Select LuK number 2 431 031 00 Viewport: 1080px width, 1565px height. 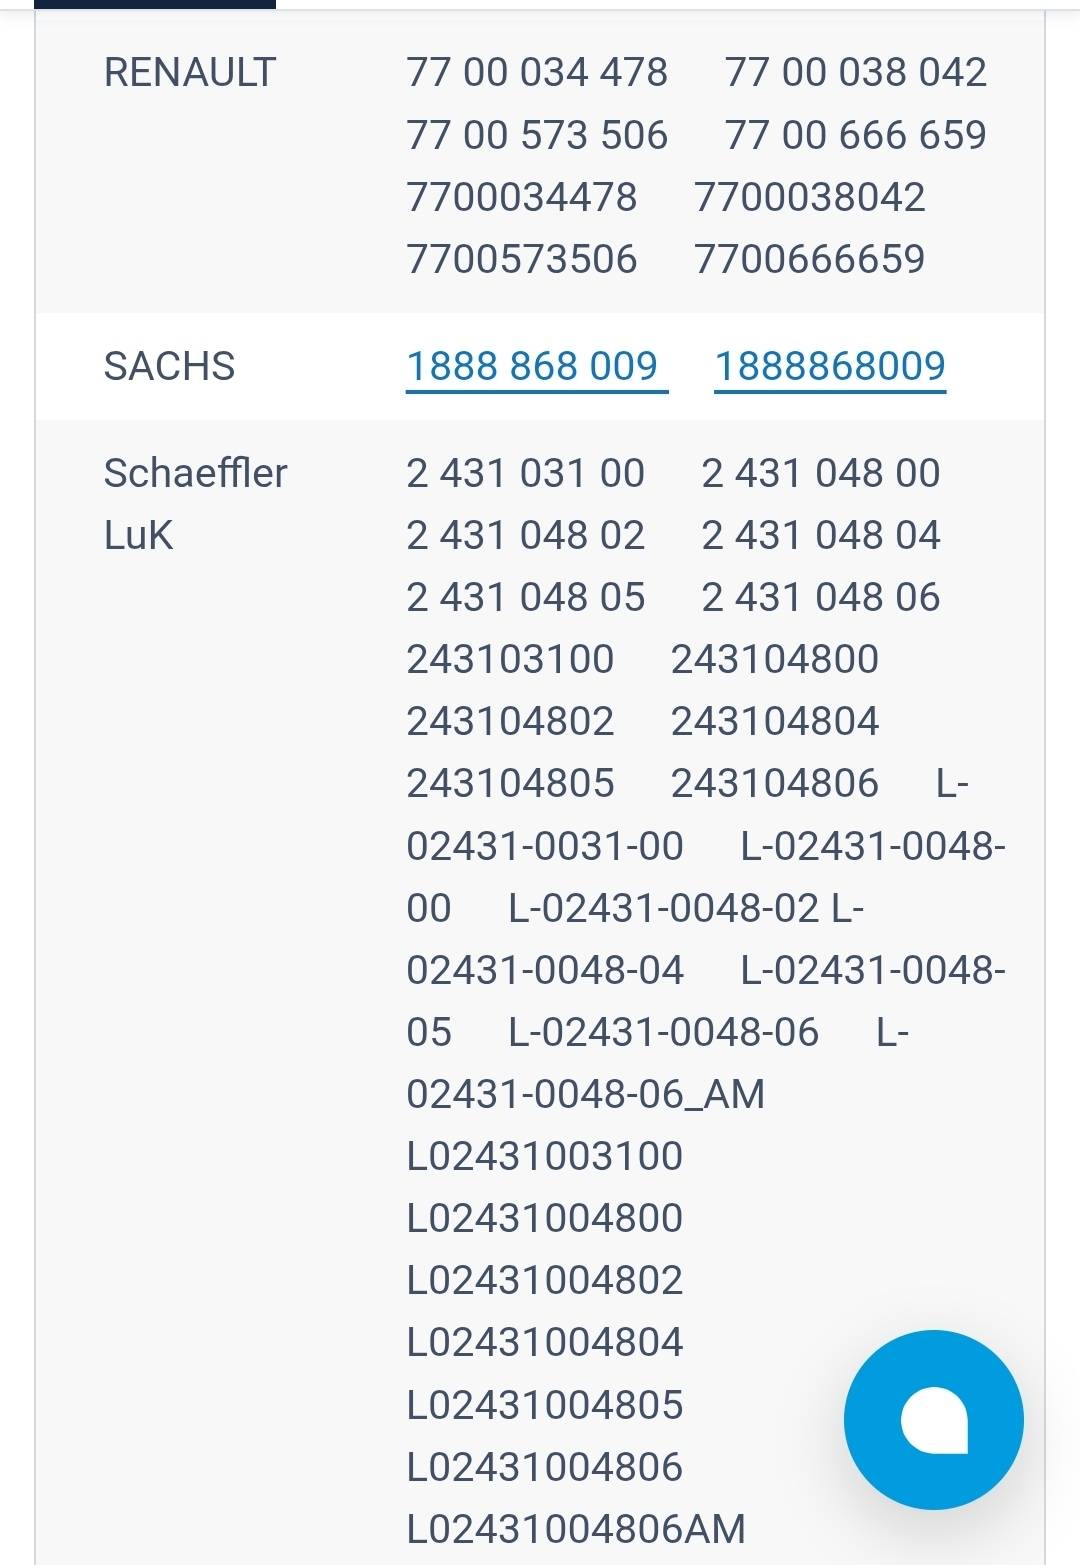(x=525, y=473)
